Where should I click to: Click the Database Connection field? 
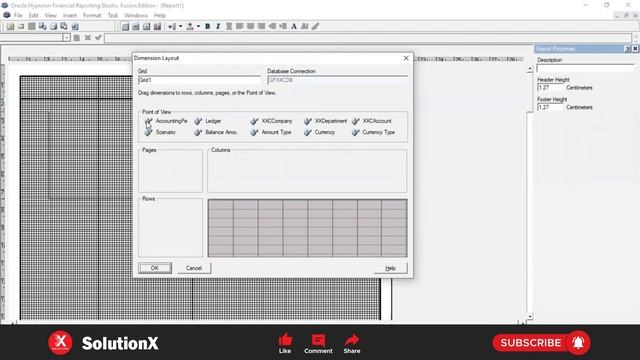pyautogui.click(x=338, y=80)
